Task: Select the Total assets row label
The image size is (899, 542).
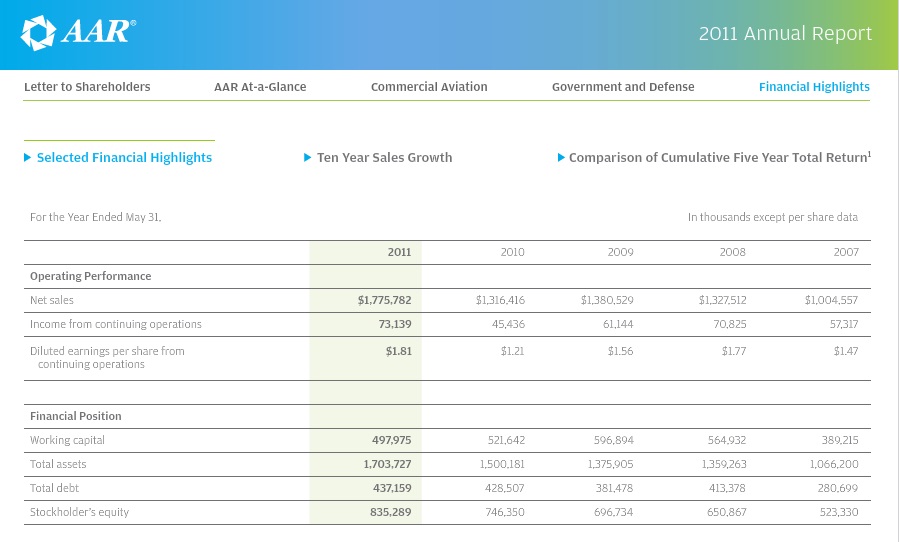Action: click(x=58, y=464)
